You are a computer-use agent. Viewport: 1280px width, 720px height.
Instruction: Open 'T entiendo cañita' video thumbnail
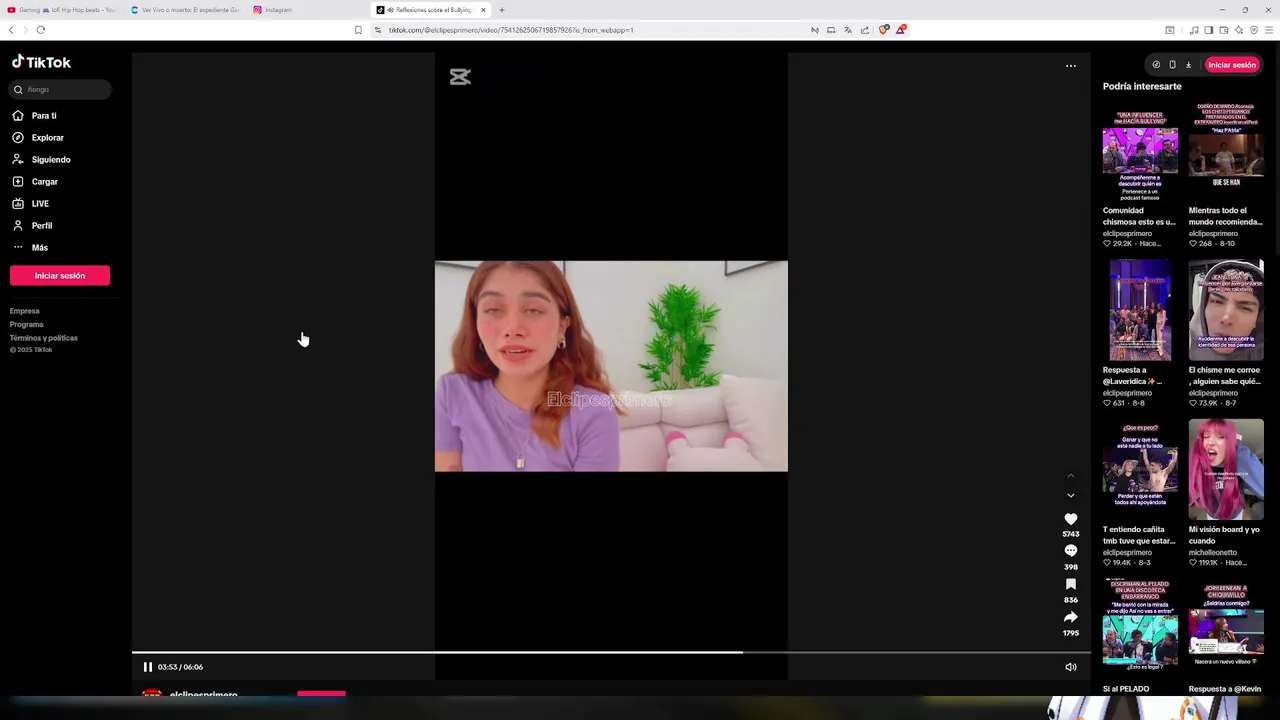coord(1140,469)
